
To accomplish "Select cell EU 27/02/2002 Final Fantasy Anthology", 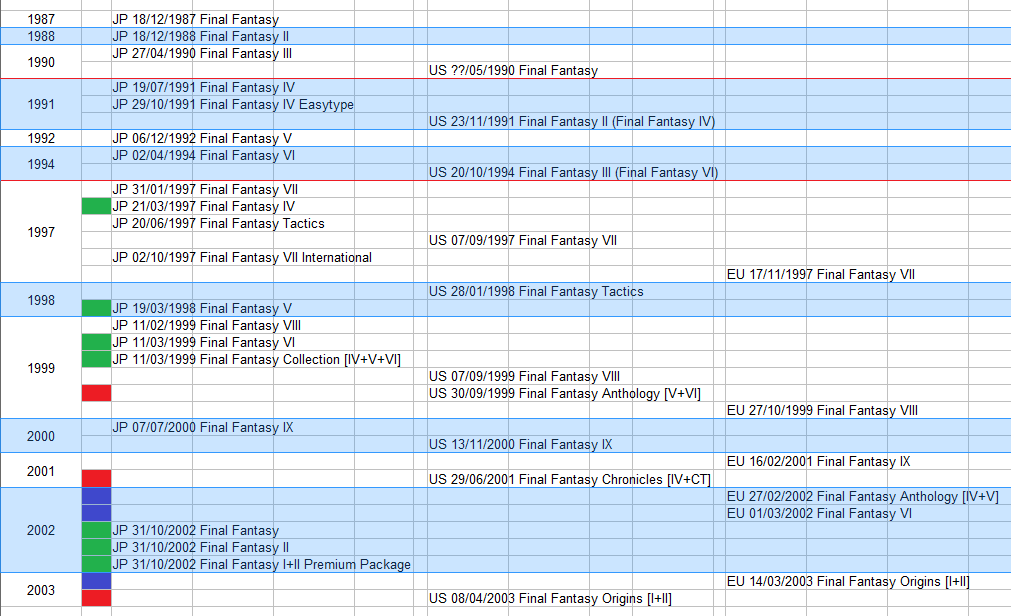I will tap(863, 496).
